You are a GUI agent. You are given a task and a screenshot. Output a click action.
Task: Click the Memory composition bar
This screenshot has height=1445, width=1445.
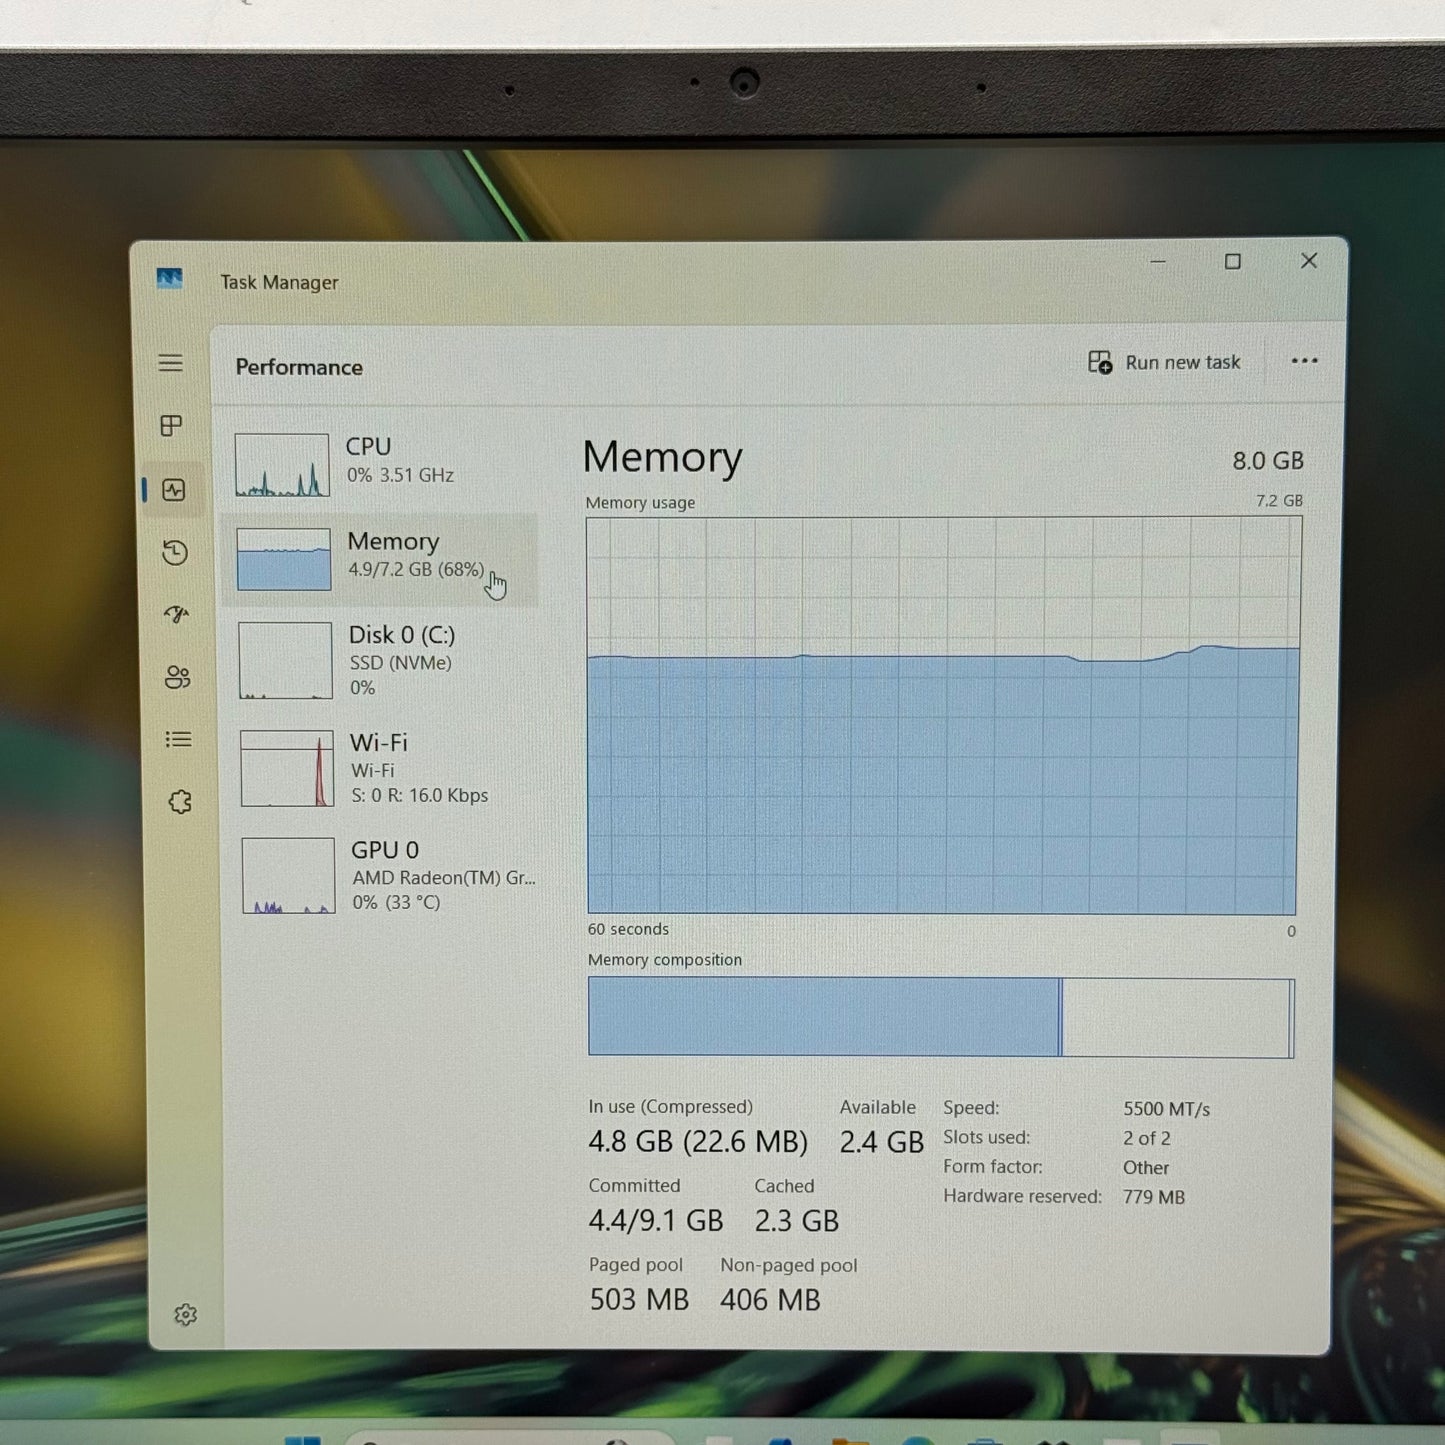[941, 1017]
